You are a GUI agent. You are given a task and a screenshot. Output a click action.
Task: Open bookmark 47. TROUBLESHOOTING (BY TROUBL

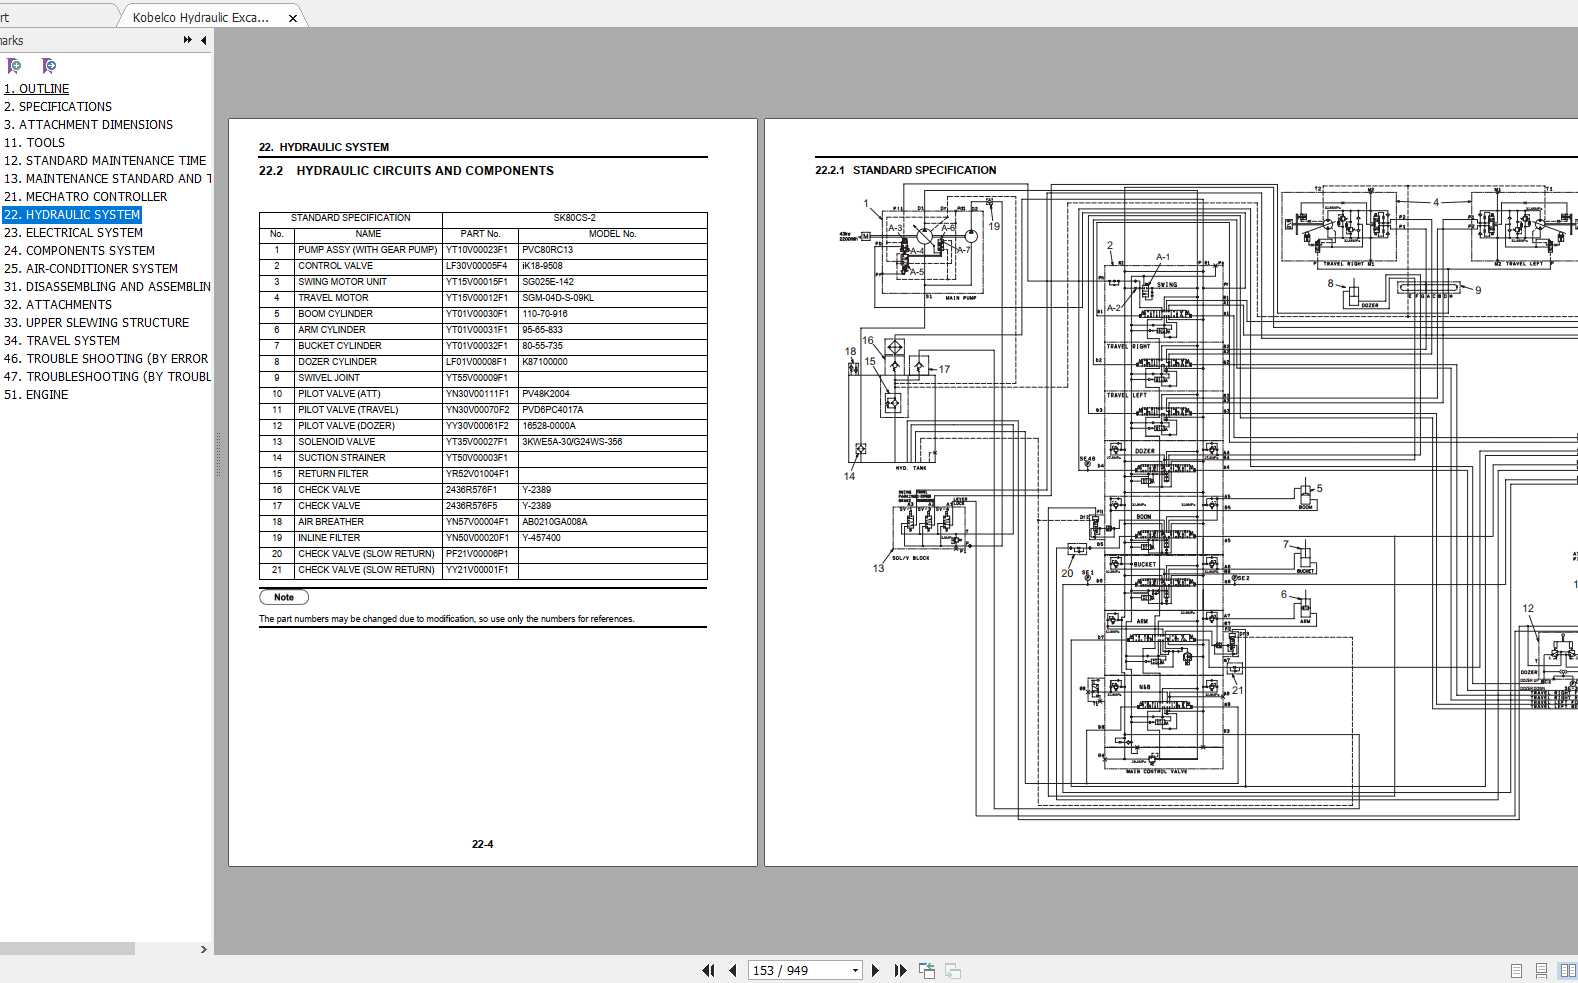(107, 377)
